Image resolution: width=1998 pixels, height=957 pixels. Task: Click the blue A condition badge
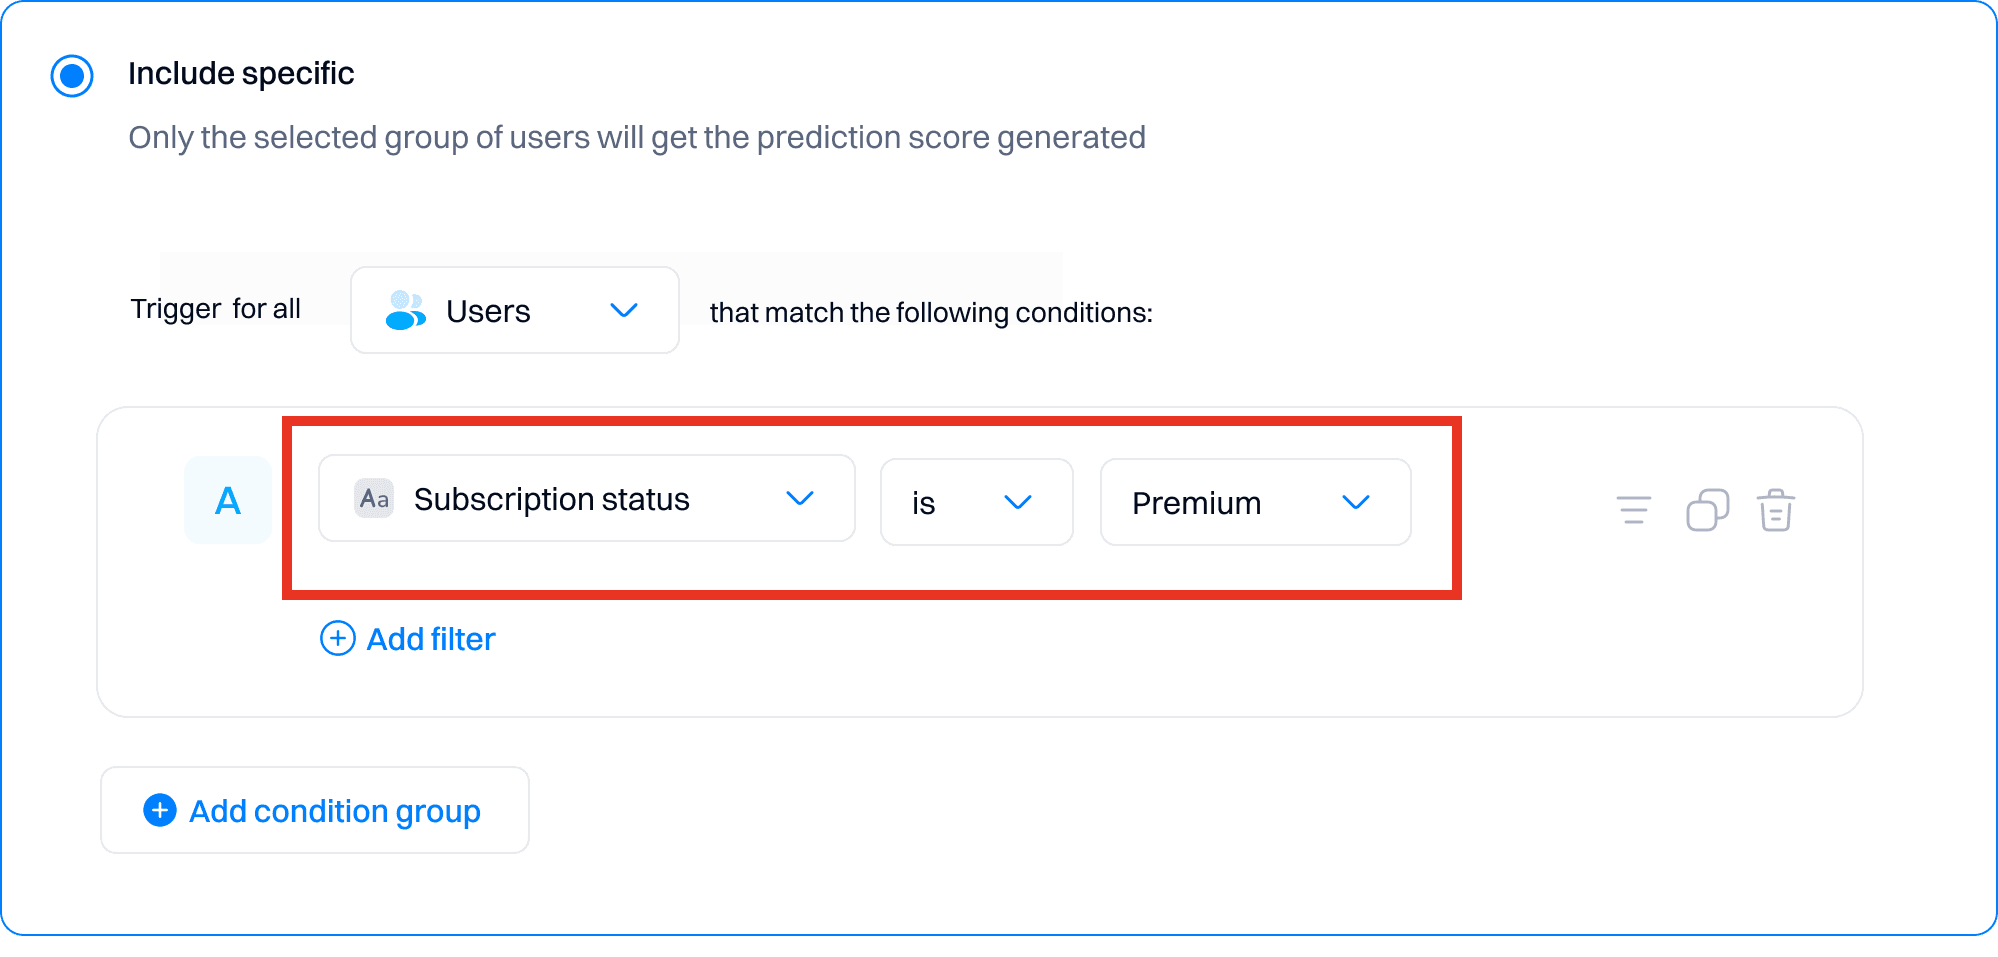228,501
